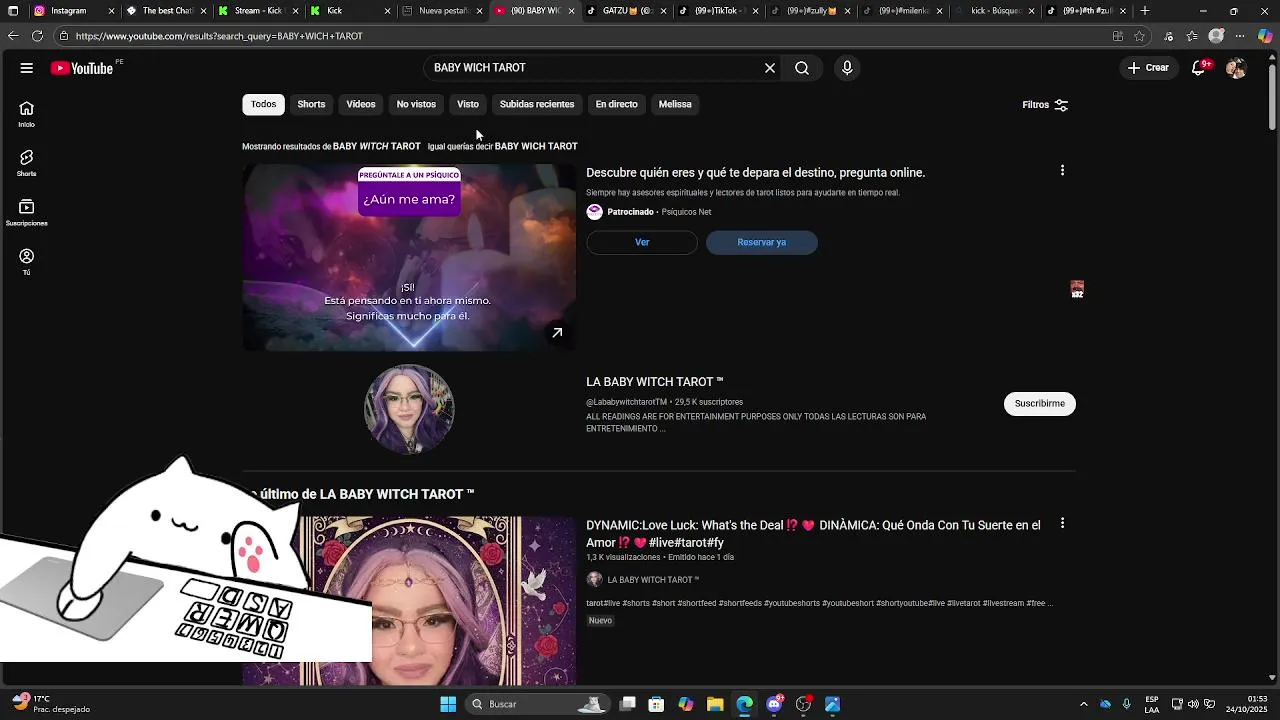Open Suscripciones in the sidebar
1280x720 pixels.
pos(27,212)
